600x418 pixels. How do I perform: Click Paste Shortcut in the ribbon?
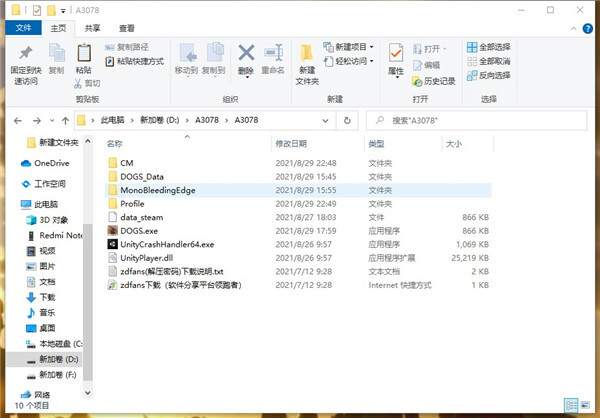[135, 61]
